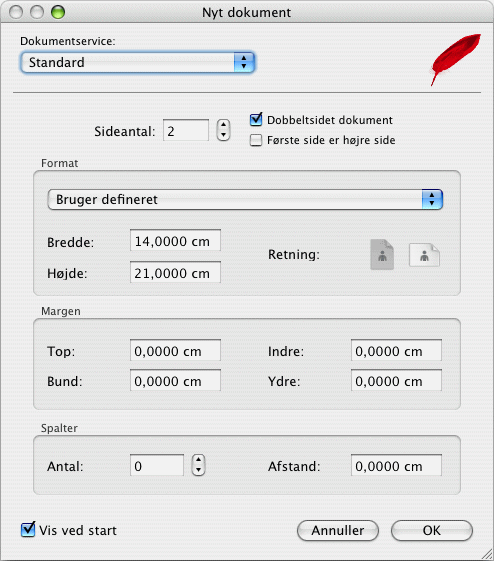Click the red feather Scribus logo

(x=455, y=59)
